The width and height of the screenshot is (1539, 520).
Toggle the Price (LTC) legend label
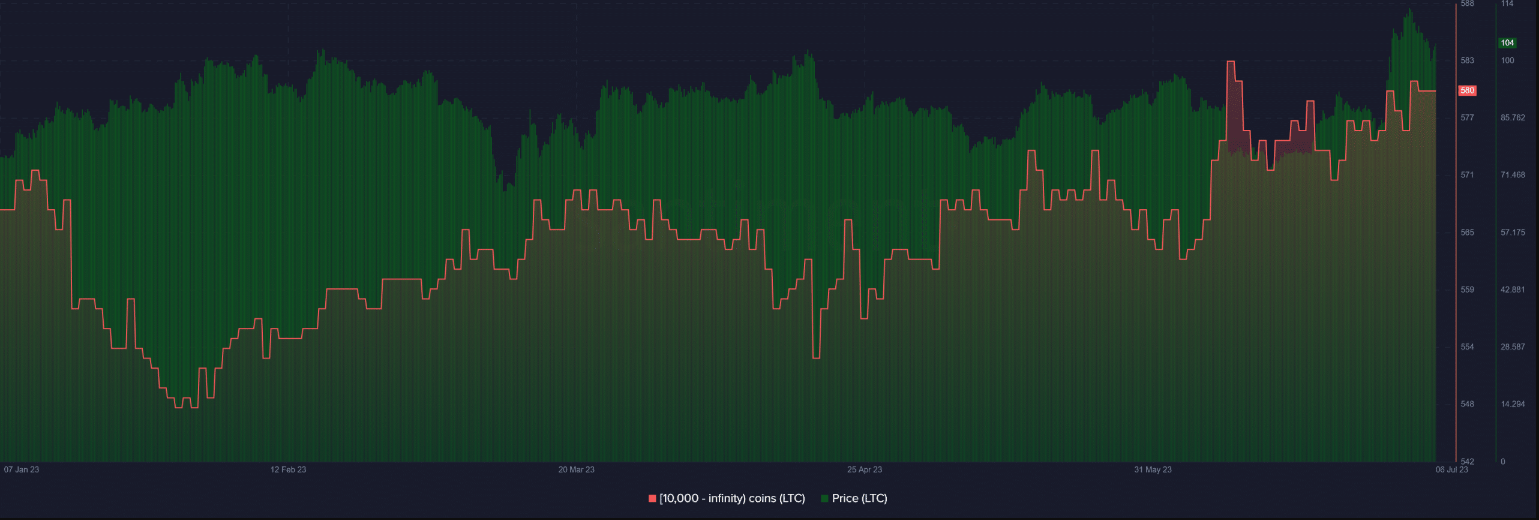pyautogui.click(x=859, y=498)
